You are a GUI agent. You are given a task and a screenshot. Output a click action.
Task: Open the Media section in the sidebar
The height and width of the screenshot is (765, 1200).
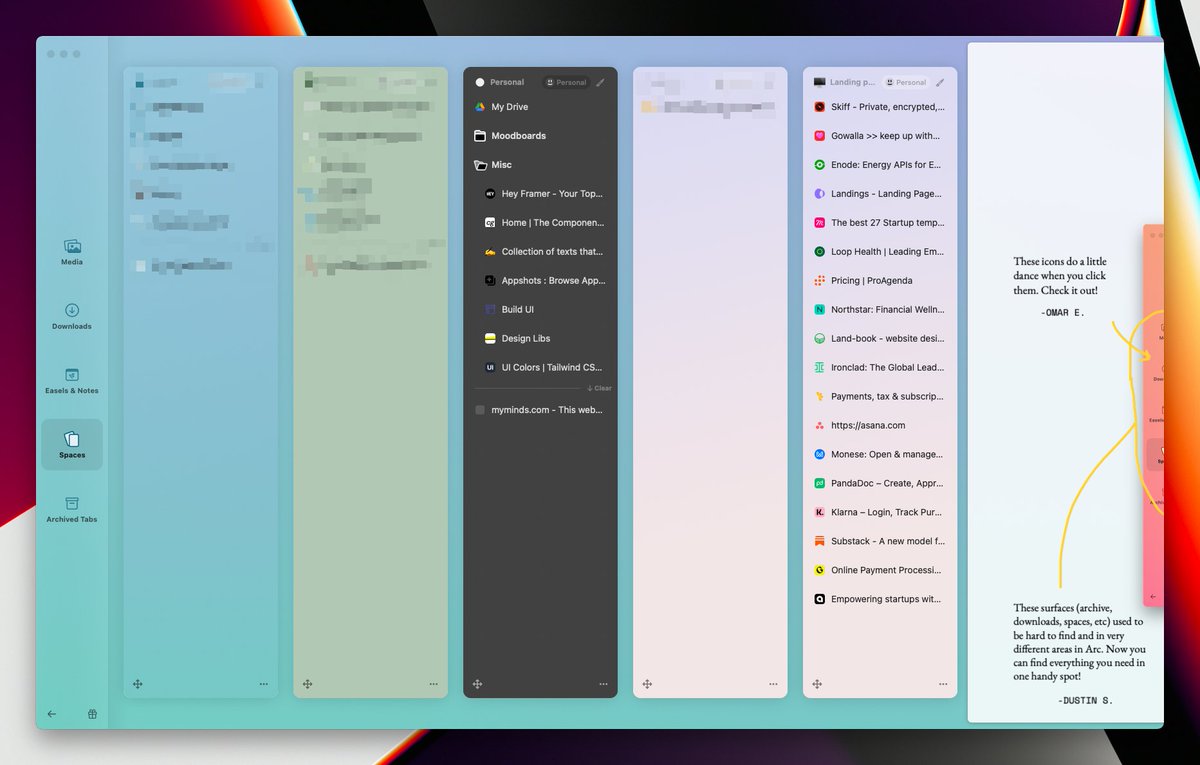(x=72, y=251)
